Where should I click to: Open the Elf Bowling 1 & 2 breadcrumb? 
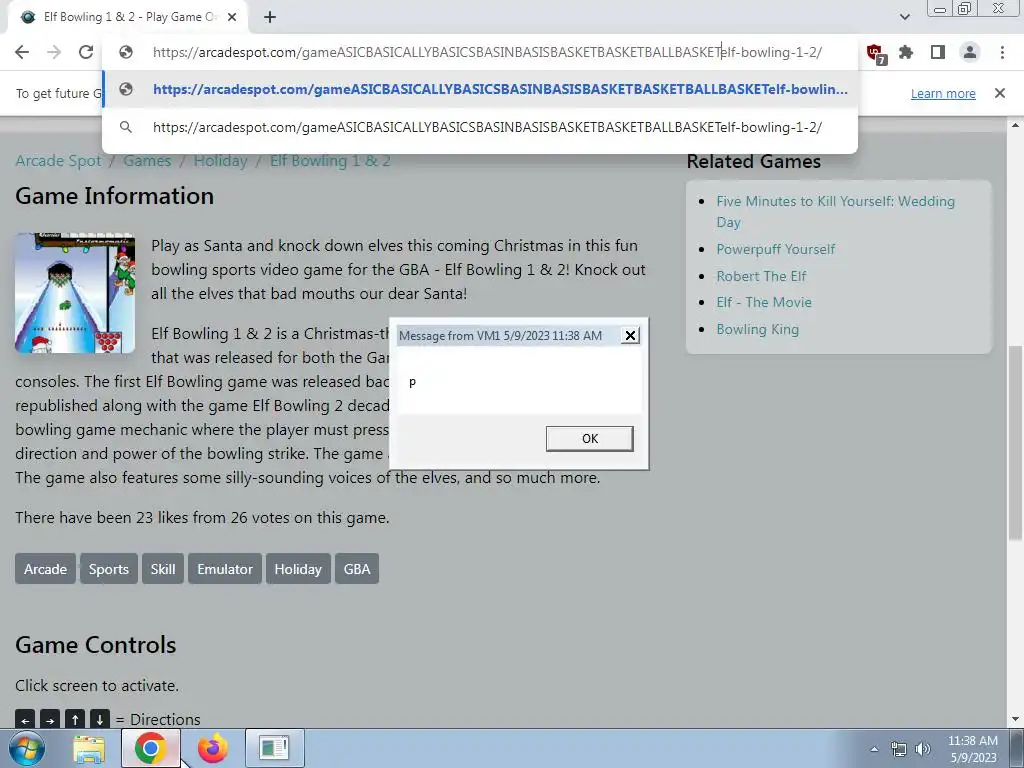click(x=330, y=161)
